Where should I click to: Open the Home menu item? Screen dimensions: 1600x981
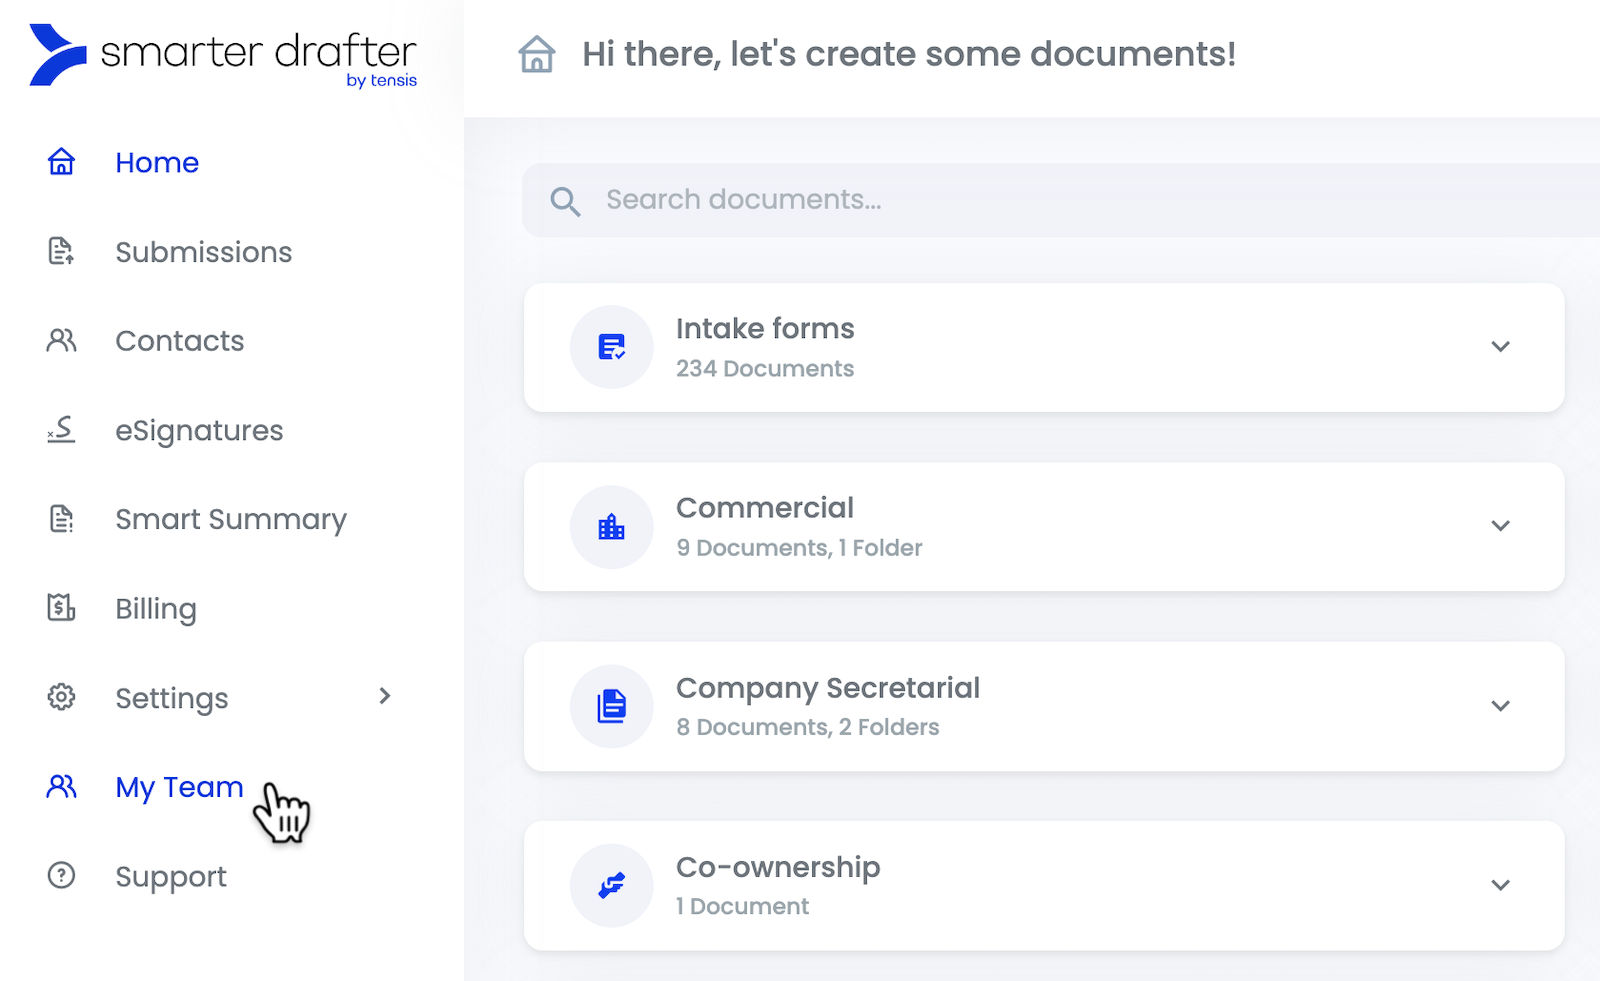[x=156, y=162]
